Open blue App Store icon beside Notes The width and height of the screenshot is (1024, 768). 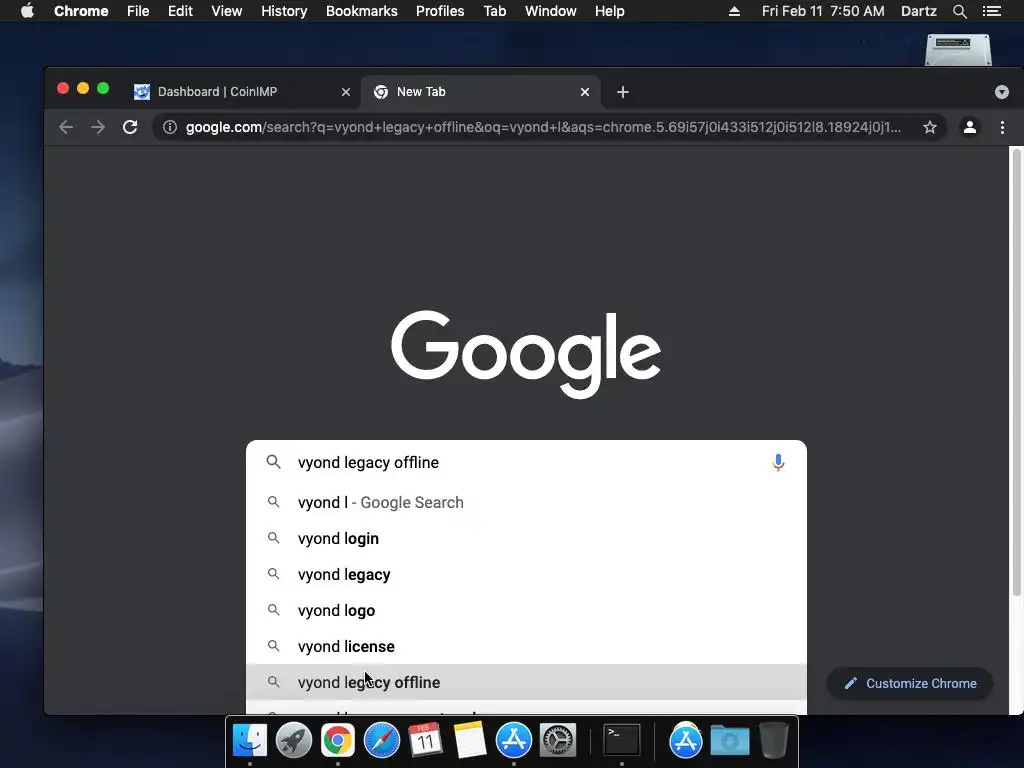point(514,741)
